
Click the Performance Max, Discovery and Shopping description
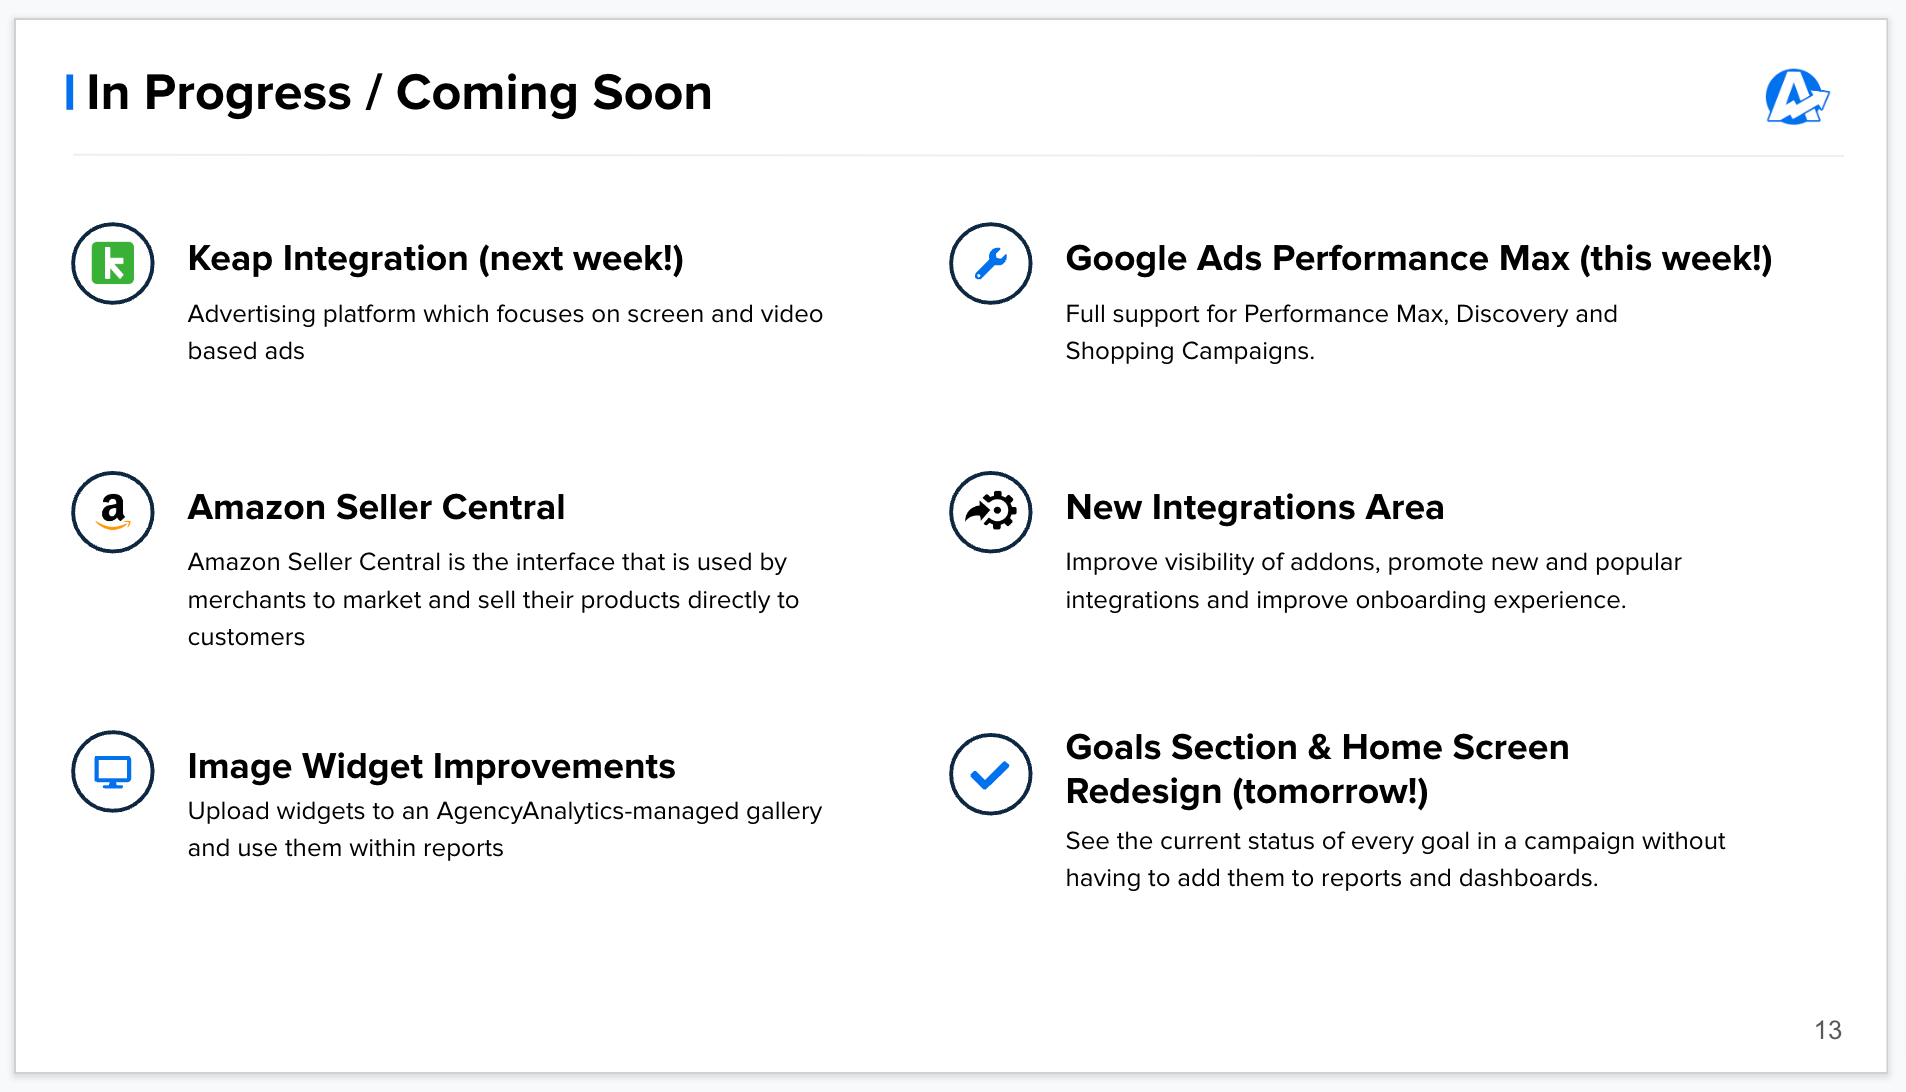coord(1342,332)
